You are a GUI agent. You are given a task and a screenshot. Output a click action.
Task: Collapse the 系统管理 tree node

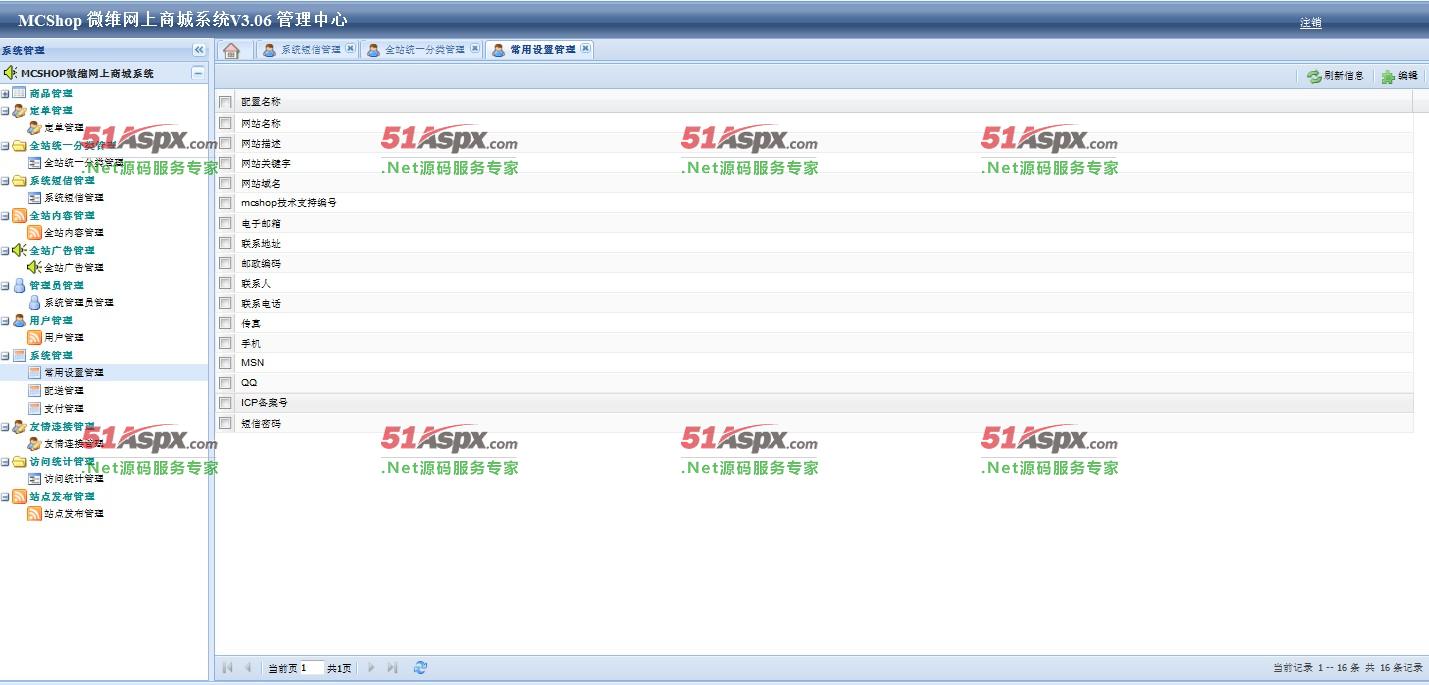coord(5,356)
